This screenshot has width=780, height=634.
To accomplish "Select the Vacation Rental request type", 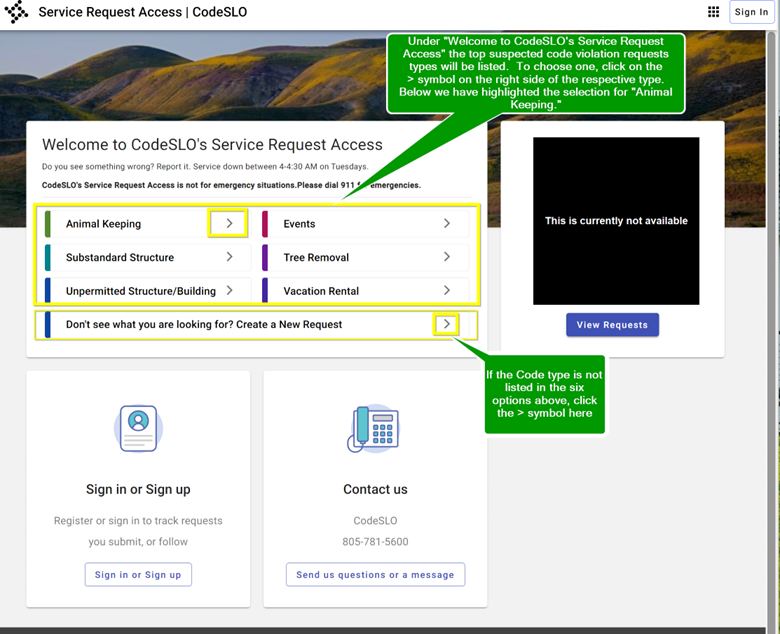I will coord(321,291).
